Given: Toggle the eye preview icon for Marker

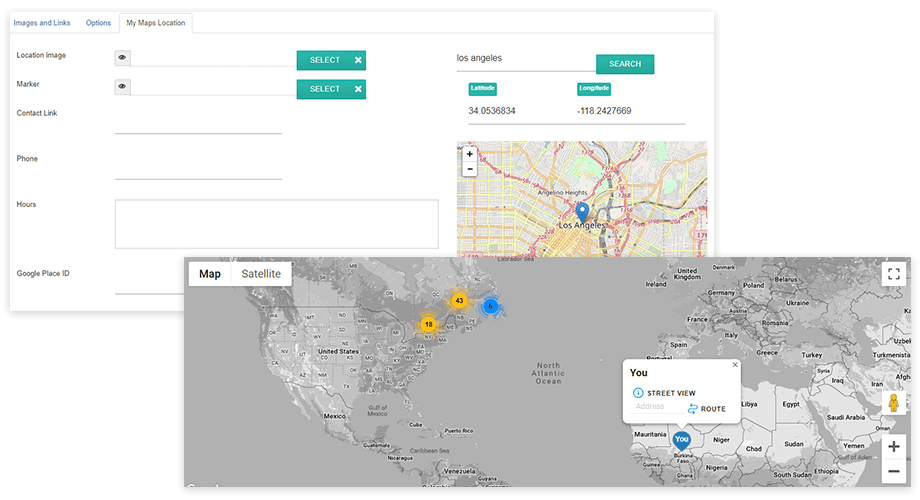Looking at the screenshot, I should (x=122, y=87).
